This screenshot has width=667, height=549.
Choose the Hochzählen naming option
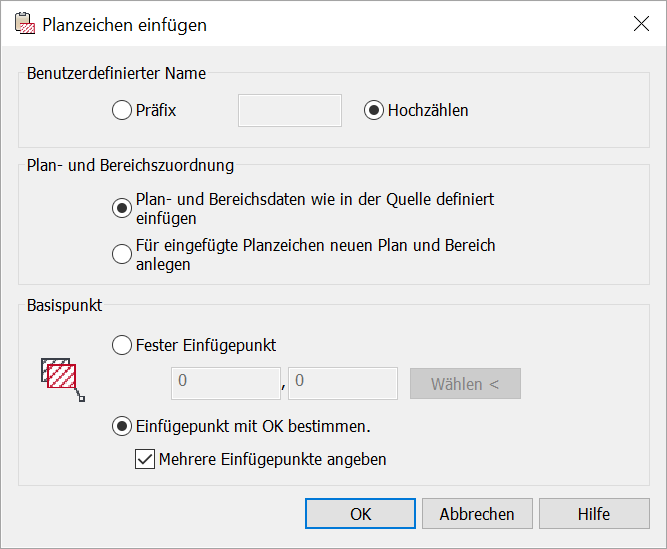(373, 110)
